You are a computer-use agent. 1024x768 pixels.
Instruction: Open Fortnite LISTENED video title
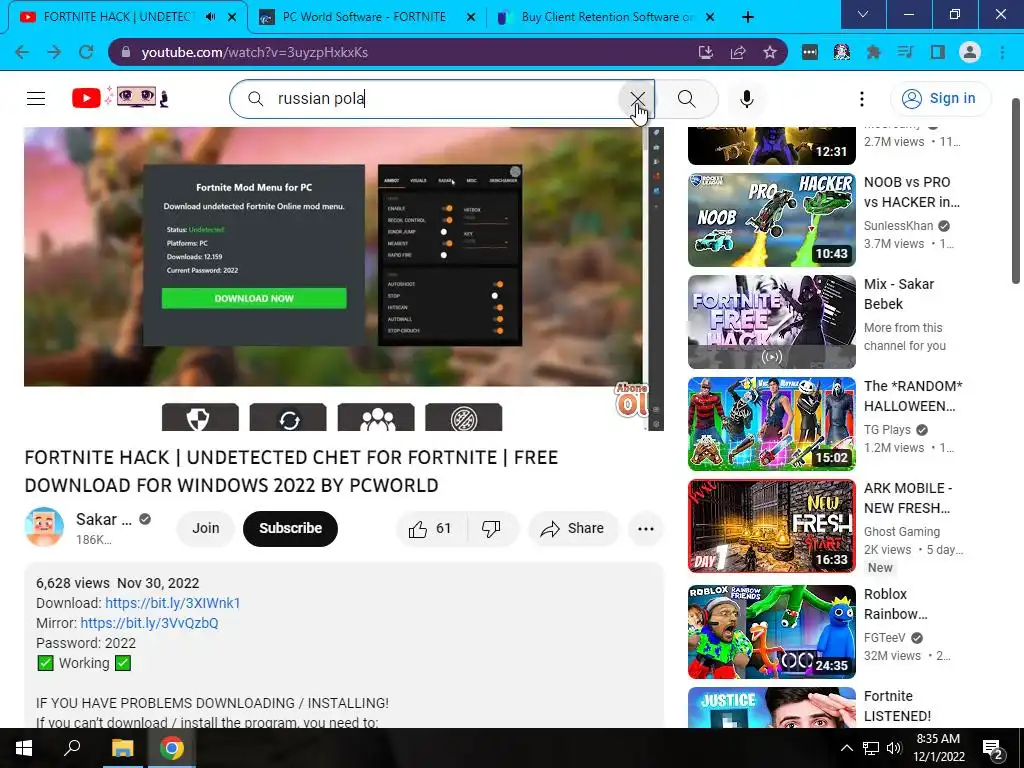[x=897, y=706]
